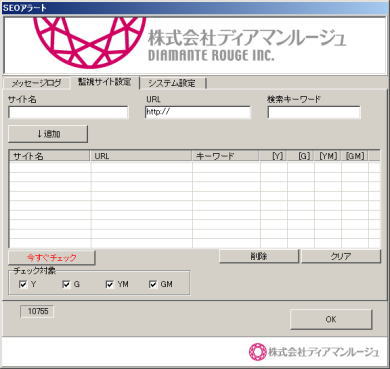
Task: Click the red 今すぐチェック button
Action: [52, 257]
